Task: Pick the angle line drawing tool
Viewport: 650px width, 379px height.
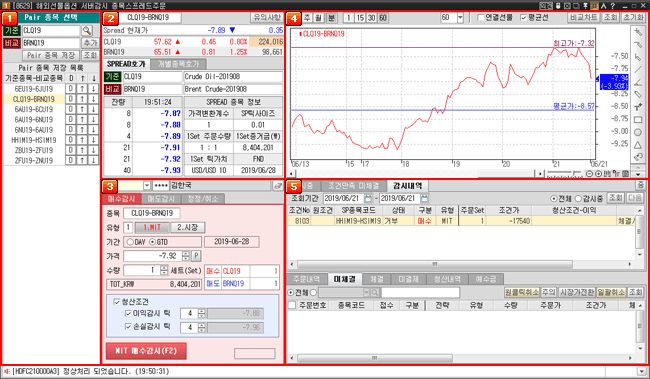Action: click(638, 82)
